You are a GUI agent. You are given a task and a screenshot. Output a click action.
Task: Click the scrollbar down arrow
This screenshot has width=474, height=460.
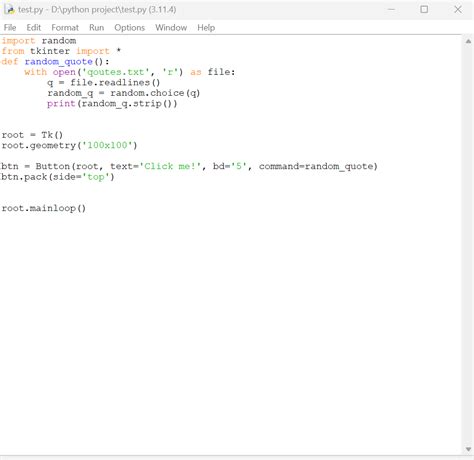468,449
